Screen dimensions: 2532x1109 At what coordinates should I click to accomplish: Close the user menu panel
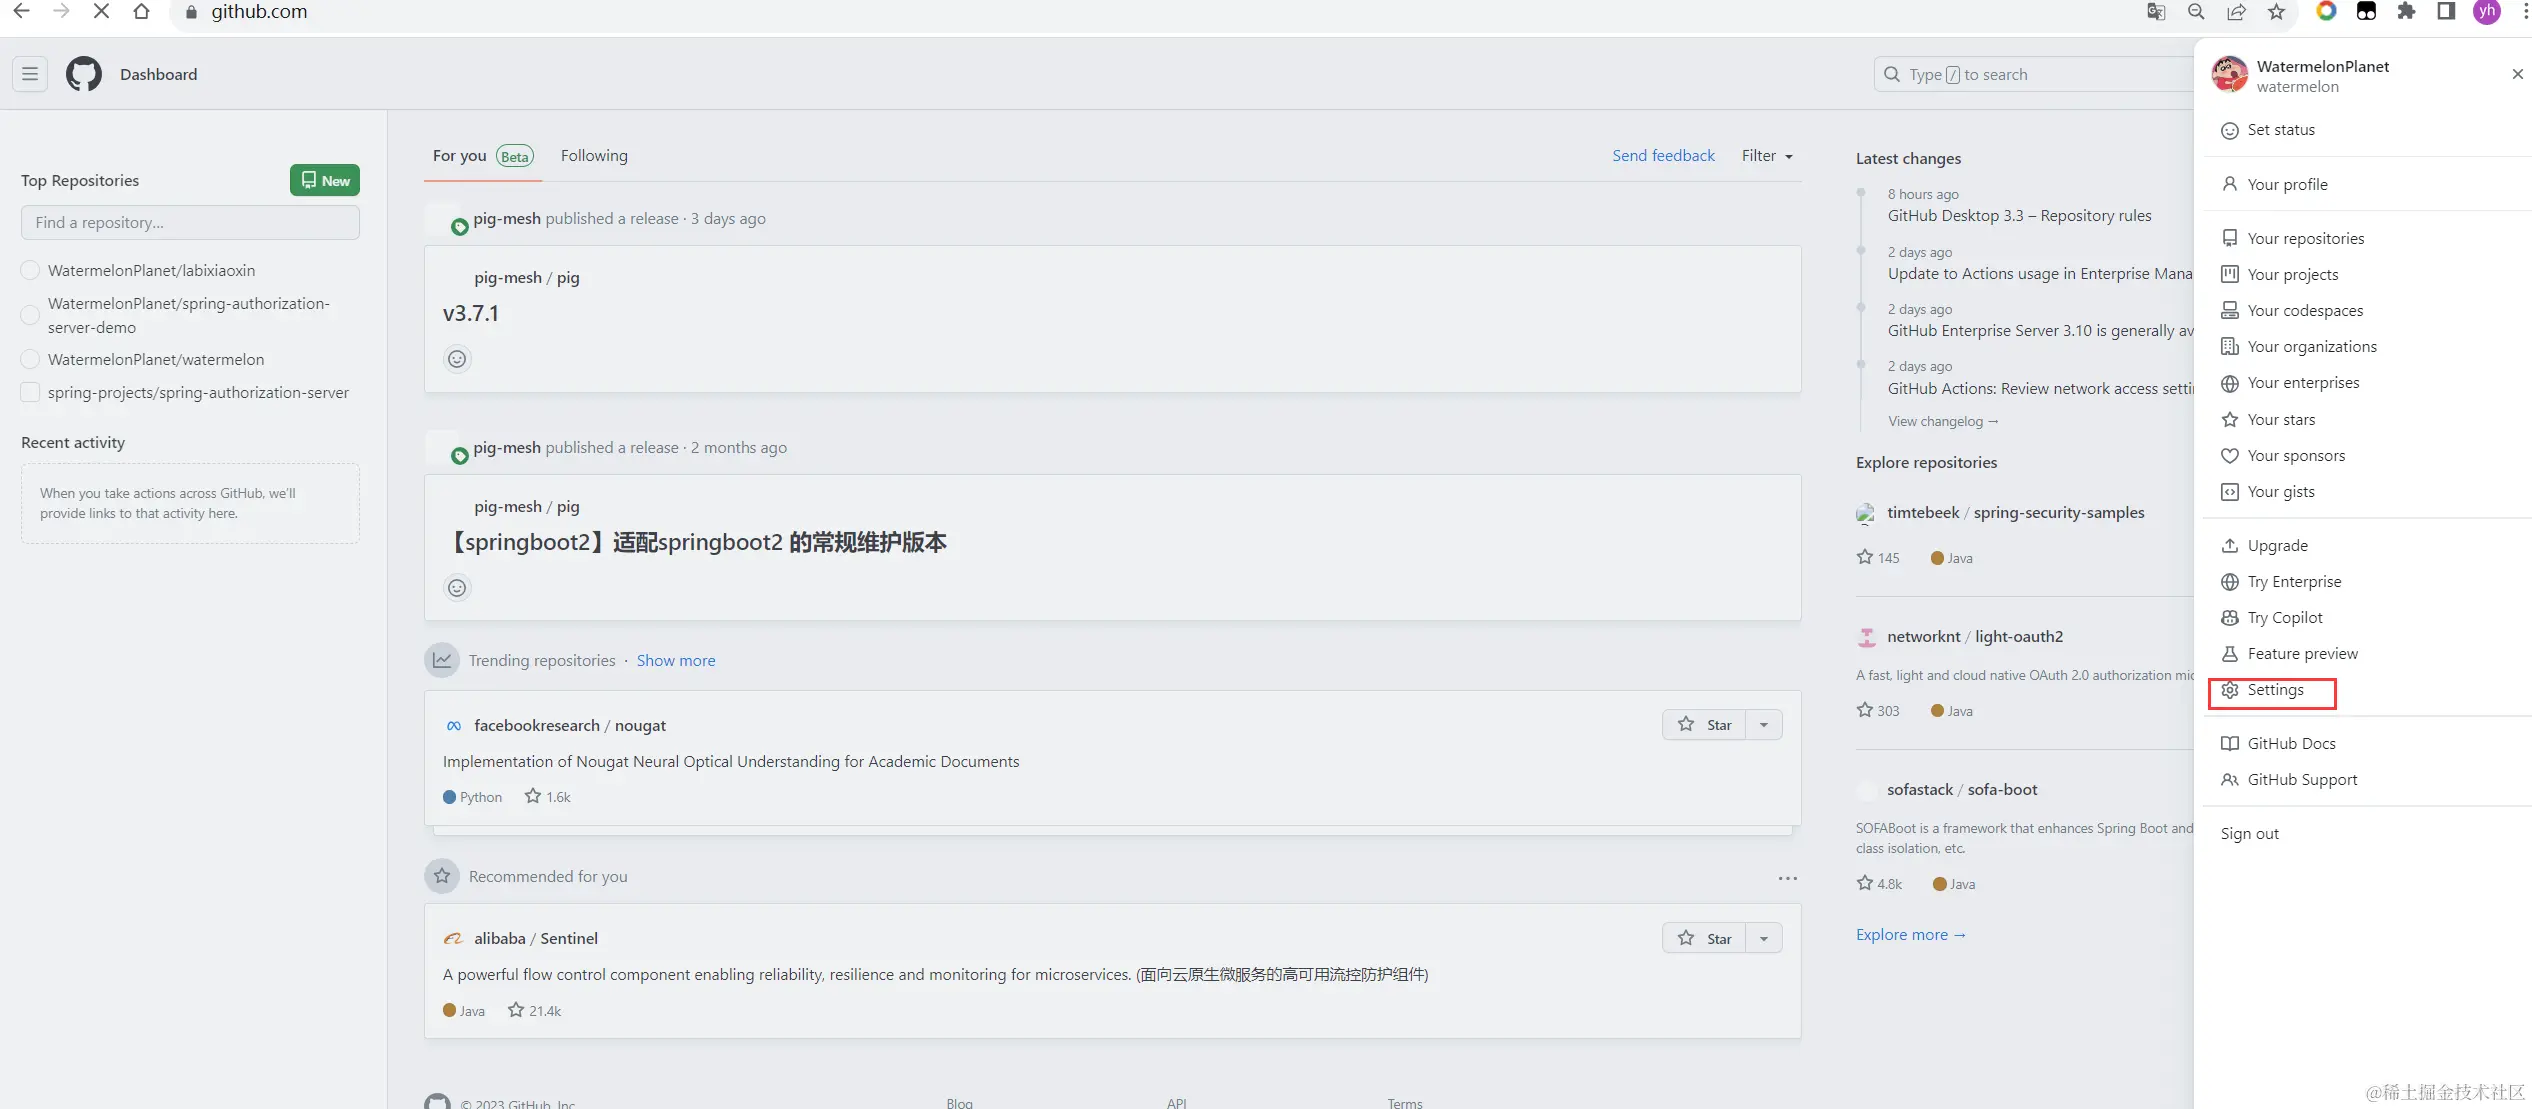pos(2517,74)
